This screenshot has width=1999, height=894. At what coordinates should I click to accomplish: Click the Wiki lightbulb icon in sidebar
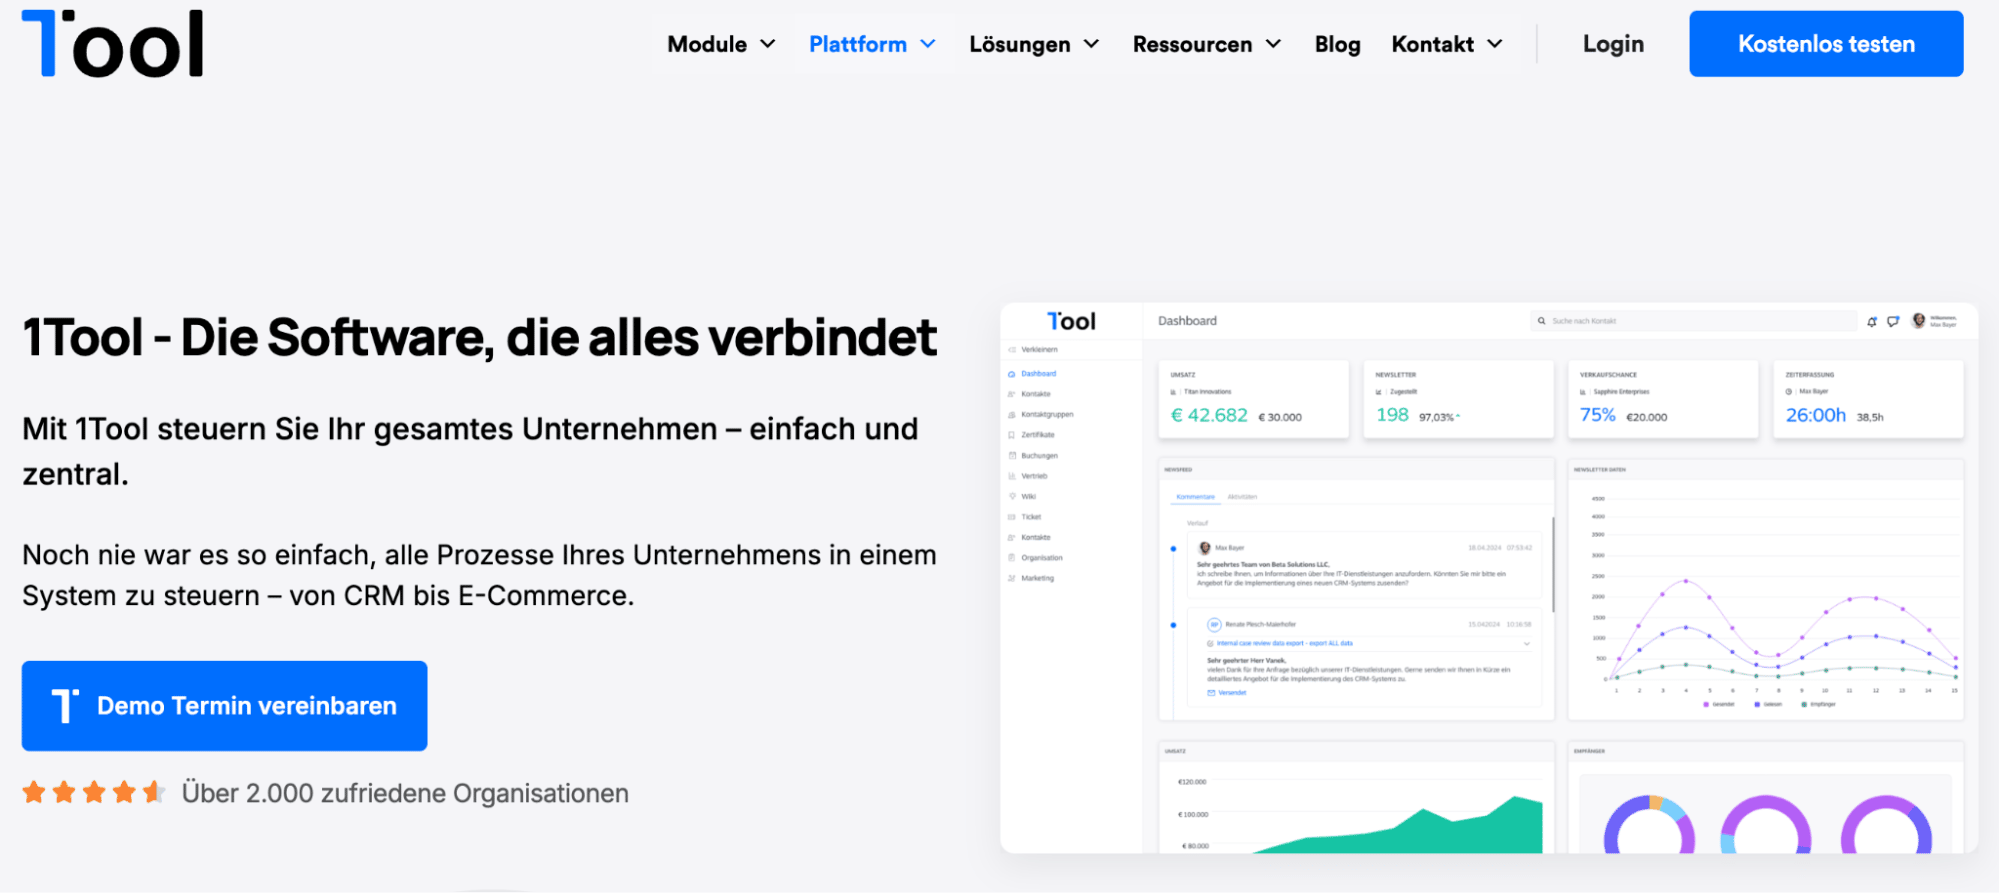(1012, 497)
